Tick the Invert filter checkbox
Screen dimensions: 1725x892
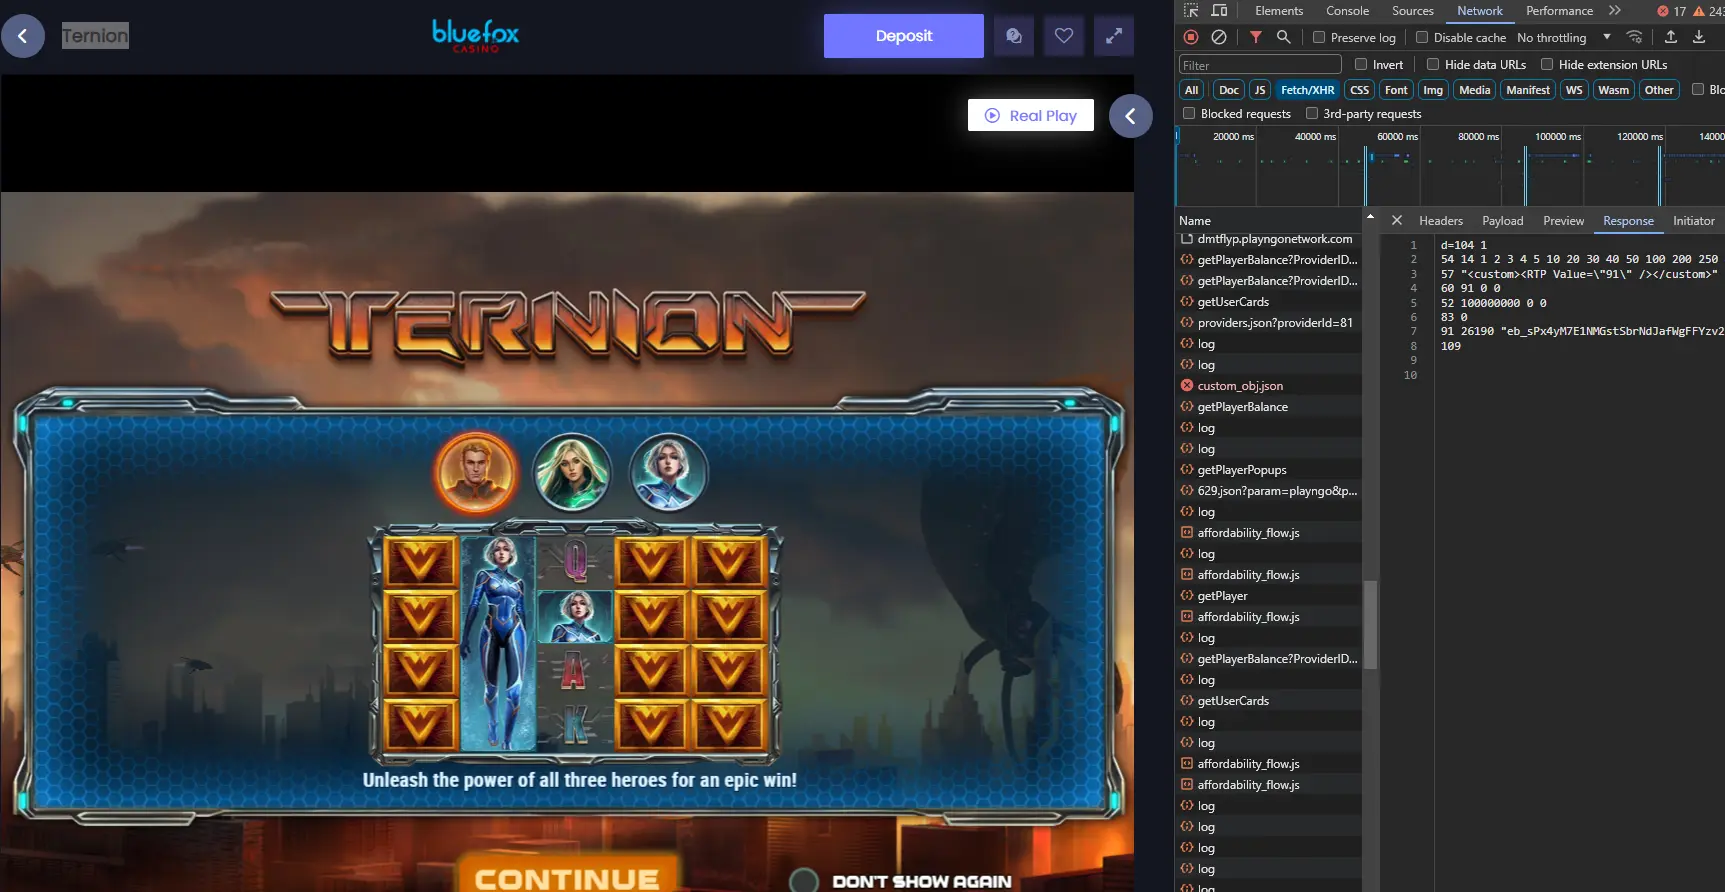pos(1361,64)
